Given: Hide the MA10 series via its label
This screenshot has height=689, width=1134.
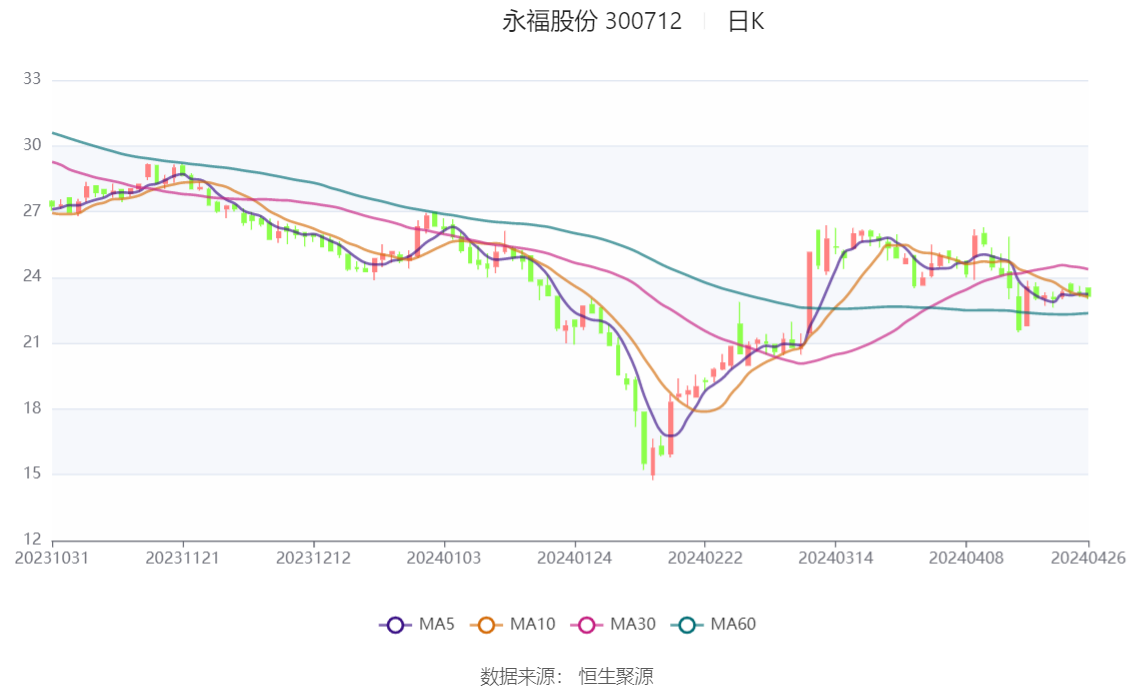Looking at the screenshot, I should coord(532,625).
